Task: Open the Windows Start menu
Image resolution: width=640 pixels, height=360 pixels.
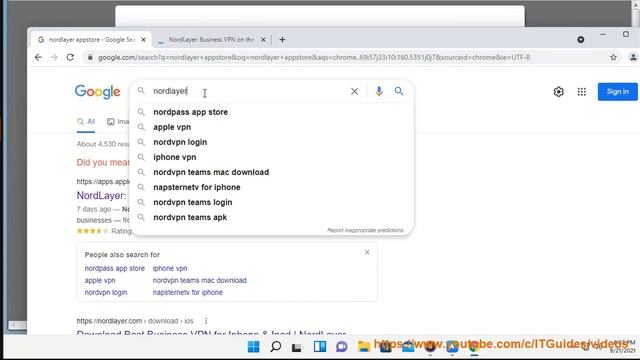Action: (253, 347)
